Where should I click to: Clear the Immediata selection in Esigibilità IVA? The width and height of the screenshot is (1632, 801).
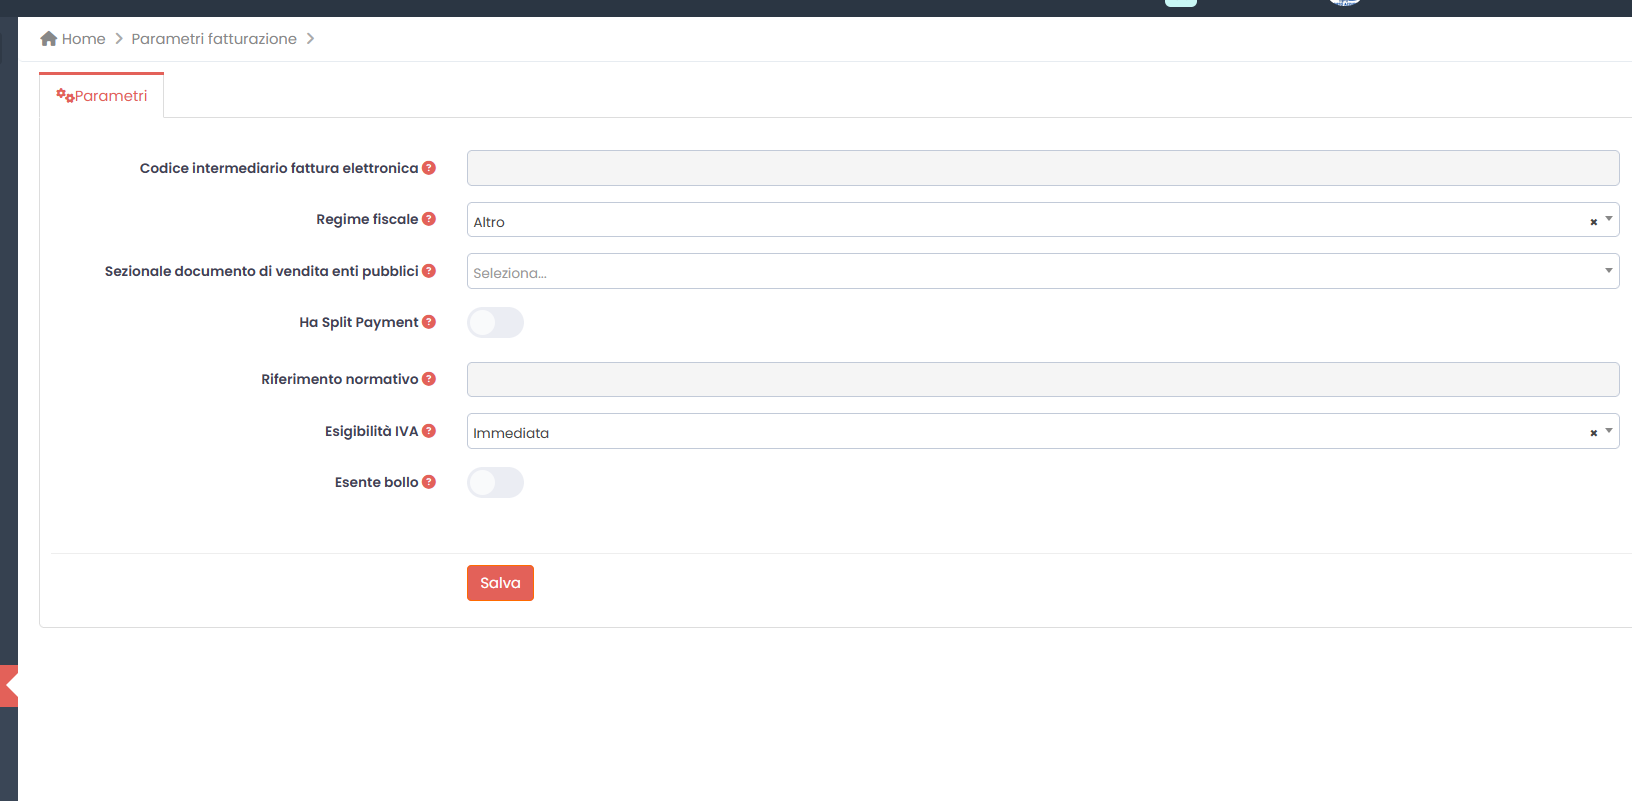pos(1593,433)
